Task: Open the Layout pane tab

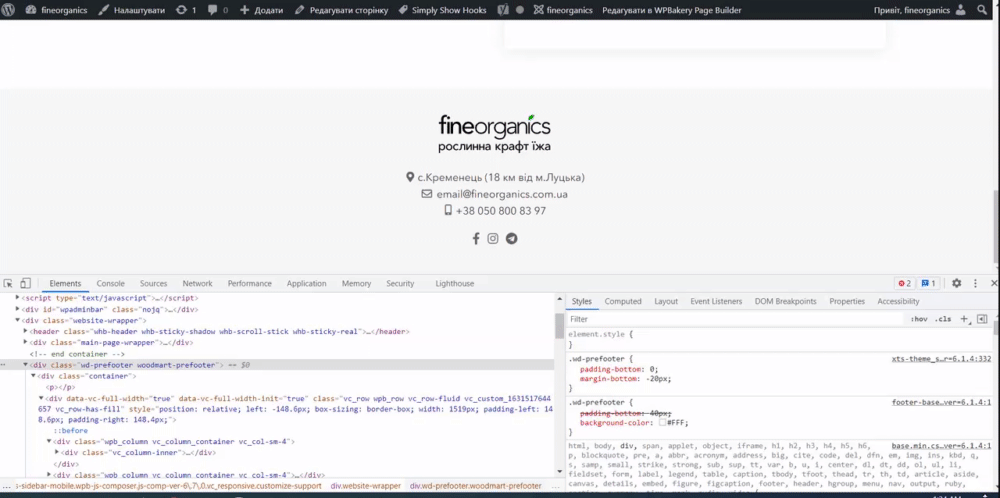Action: point(666,302)
